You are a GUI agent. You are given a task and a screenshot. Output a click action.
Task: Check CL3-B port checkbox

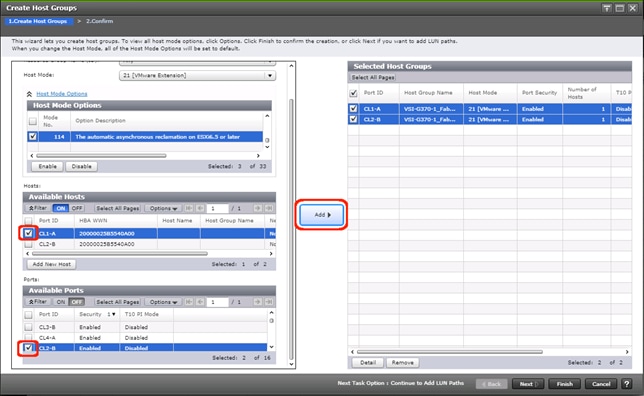pos(28,327)
